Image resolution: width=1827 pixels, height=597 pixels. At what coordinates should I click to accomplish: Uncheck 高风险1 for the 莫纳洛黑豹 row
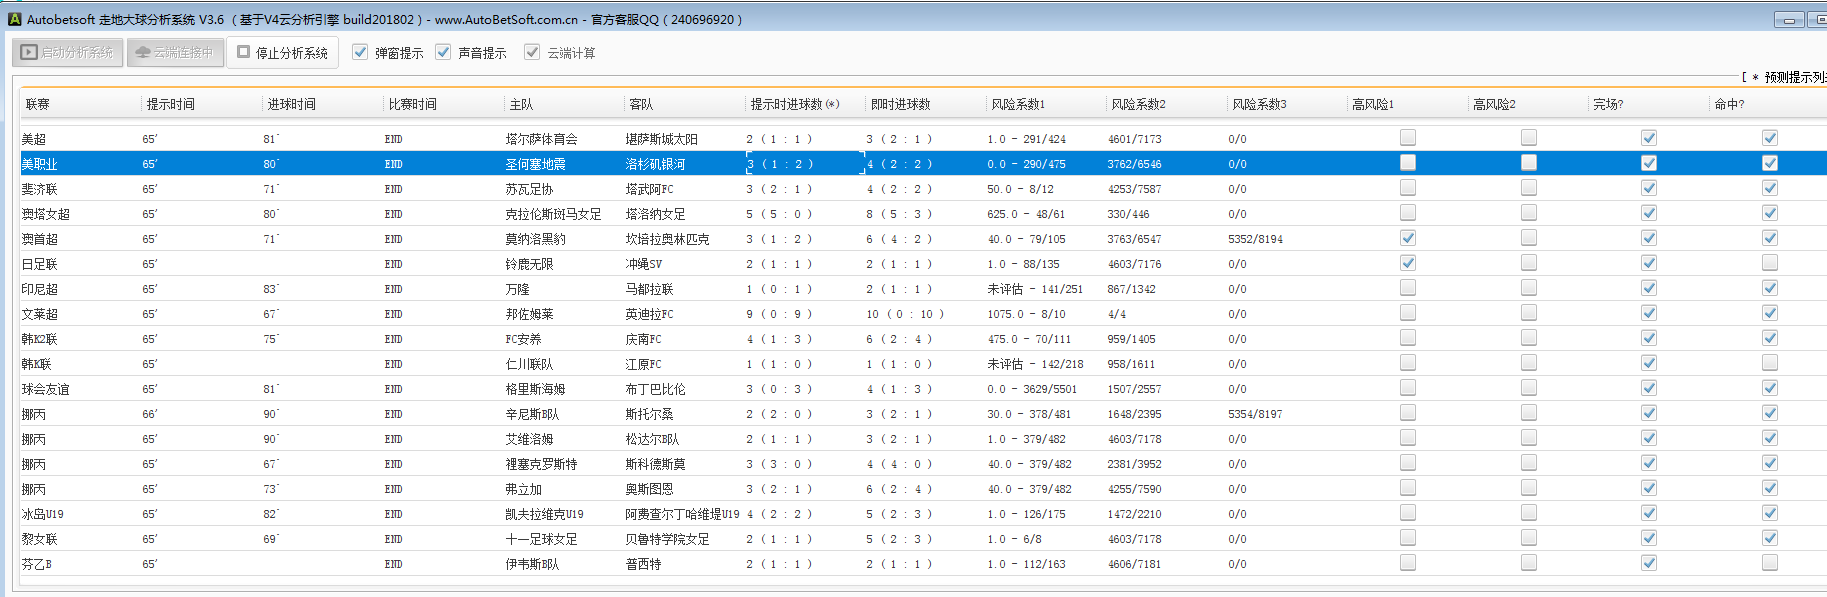click(1408, 238)
